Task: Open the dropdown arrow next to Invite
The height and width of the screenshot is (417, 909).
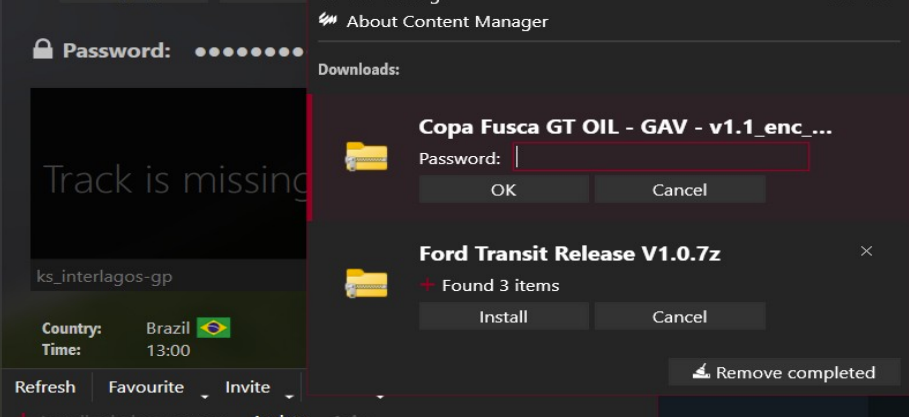Action: (x=289, y=395)
